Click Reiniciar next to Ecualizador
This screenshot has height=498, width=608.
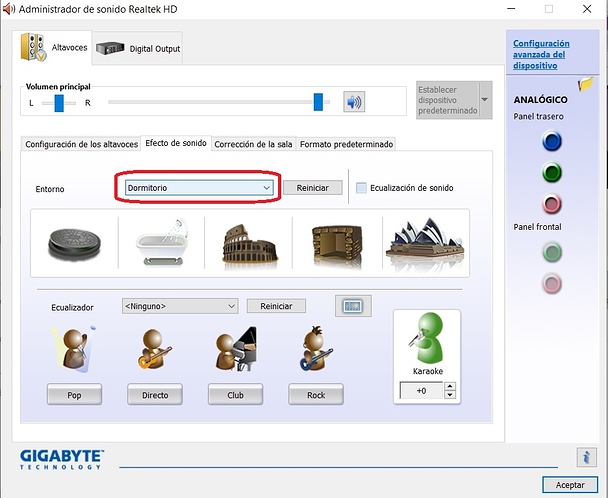(x=276, y=306)
